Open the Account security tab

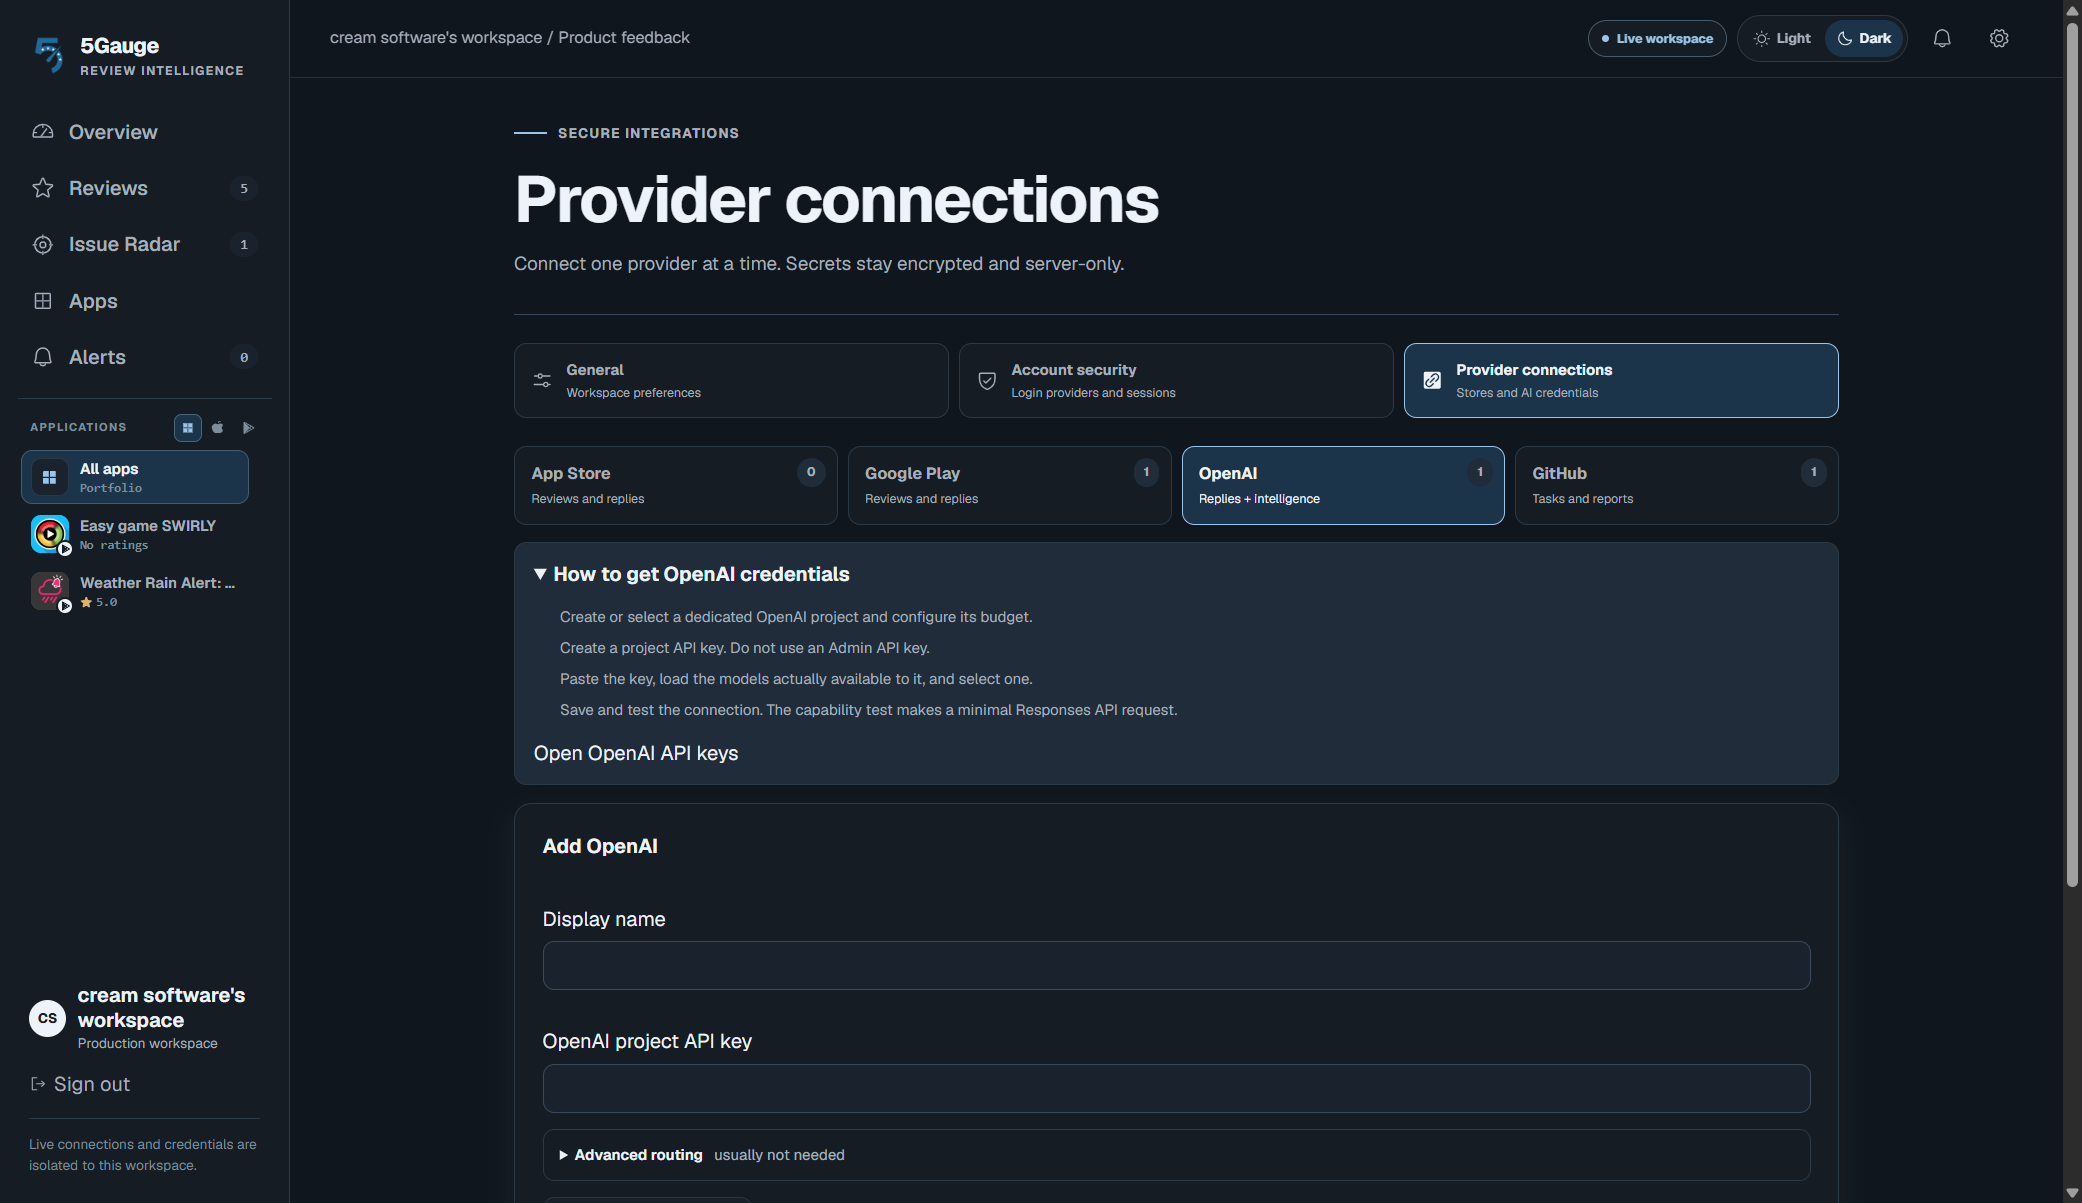(x=1176, y=380)
